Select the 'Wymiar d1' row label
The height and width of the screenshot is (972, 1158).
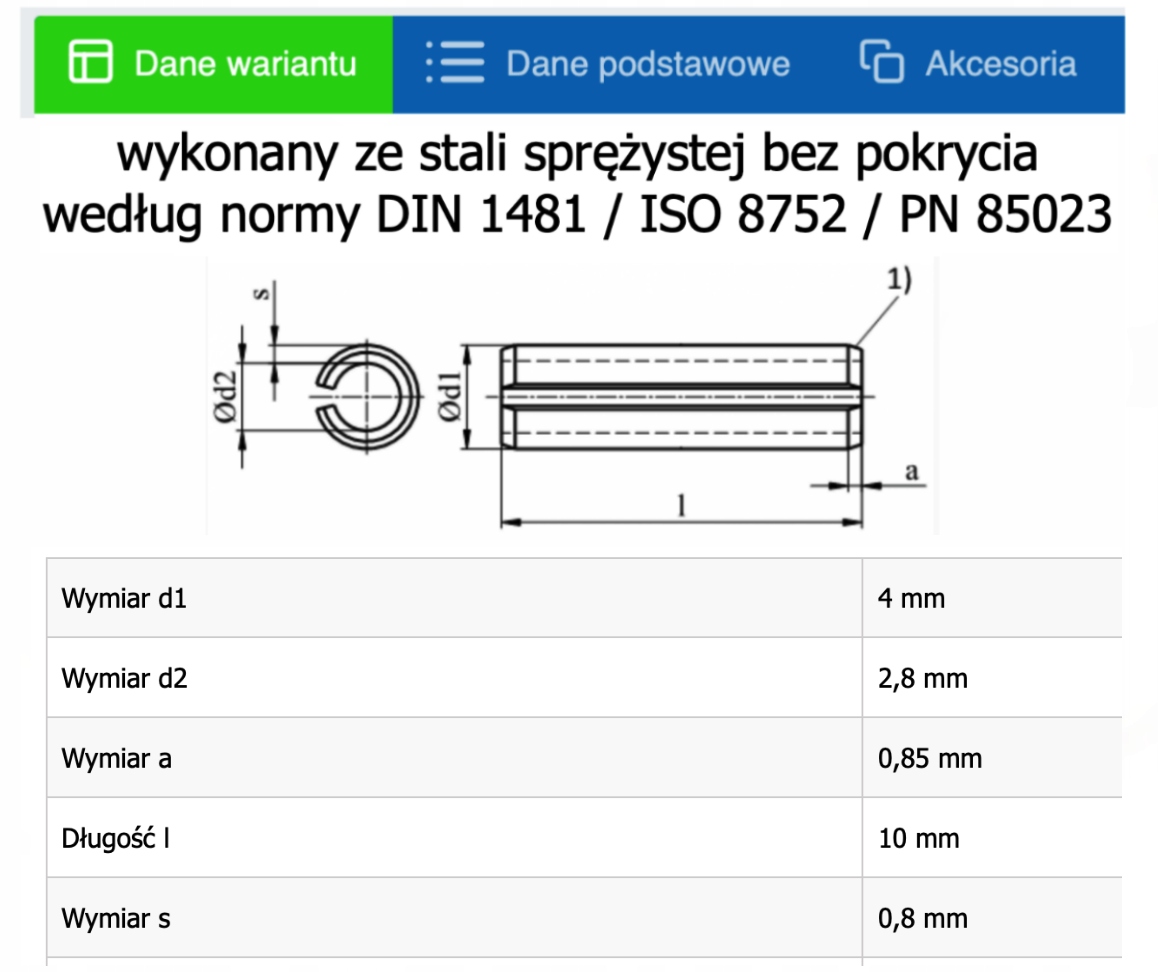click(x=124, y=598)
